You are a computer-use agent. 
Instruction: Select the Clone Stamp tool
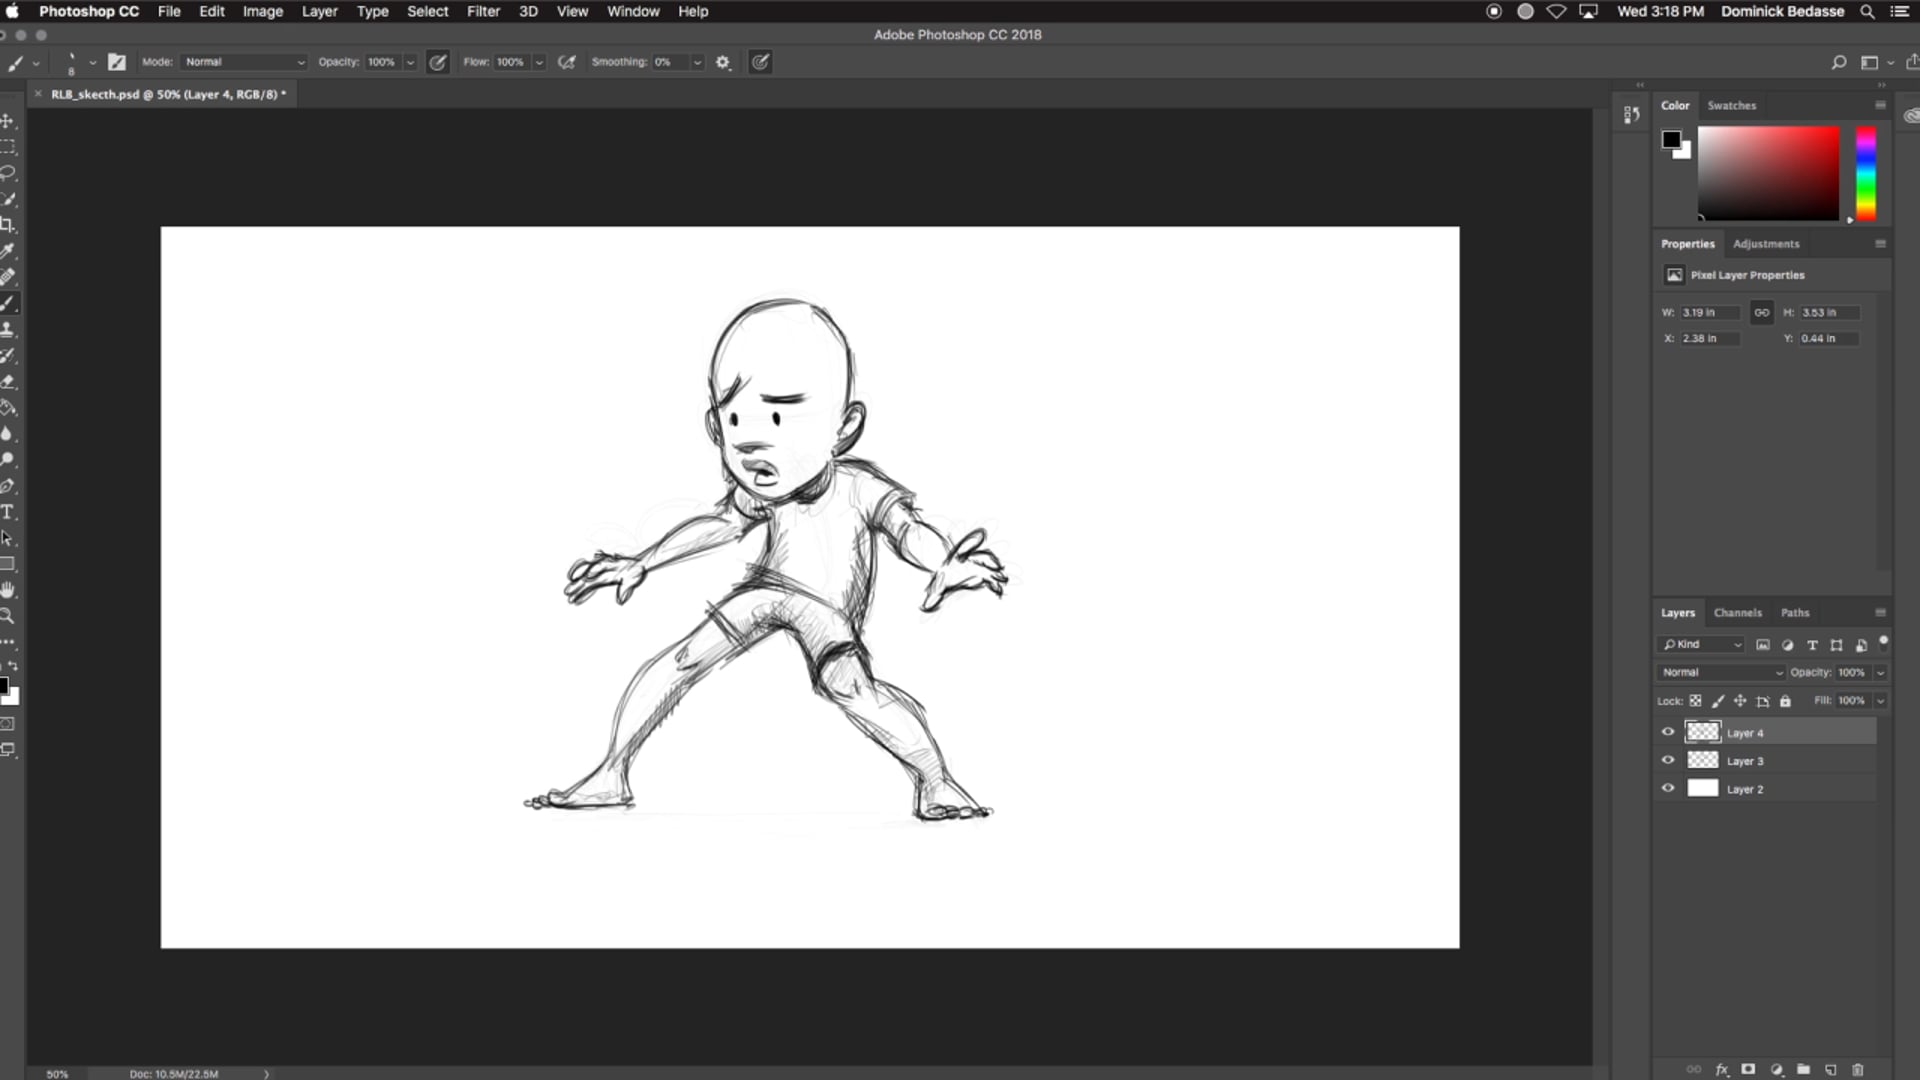pyautogui.click(x=9, y=329)
